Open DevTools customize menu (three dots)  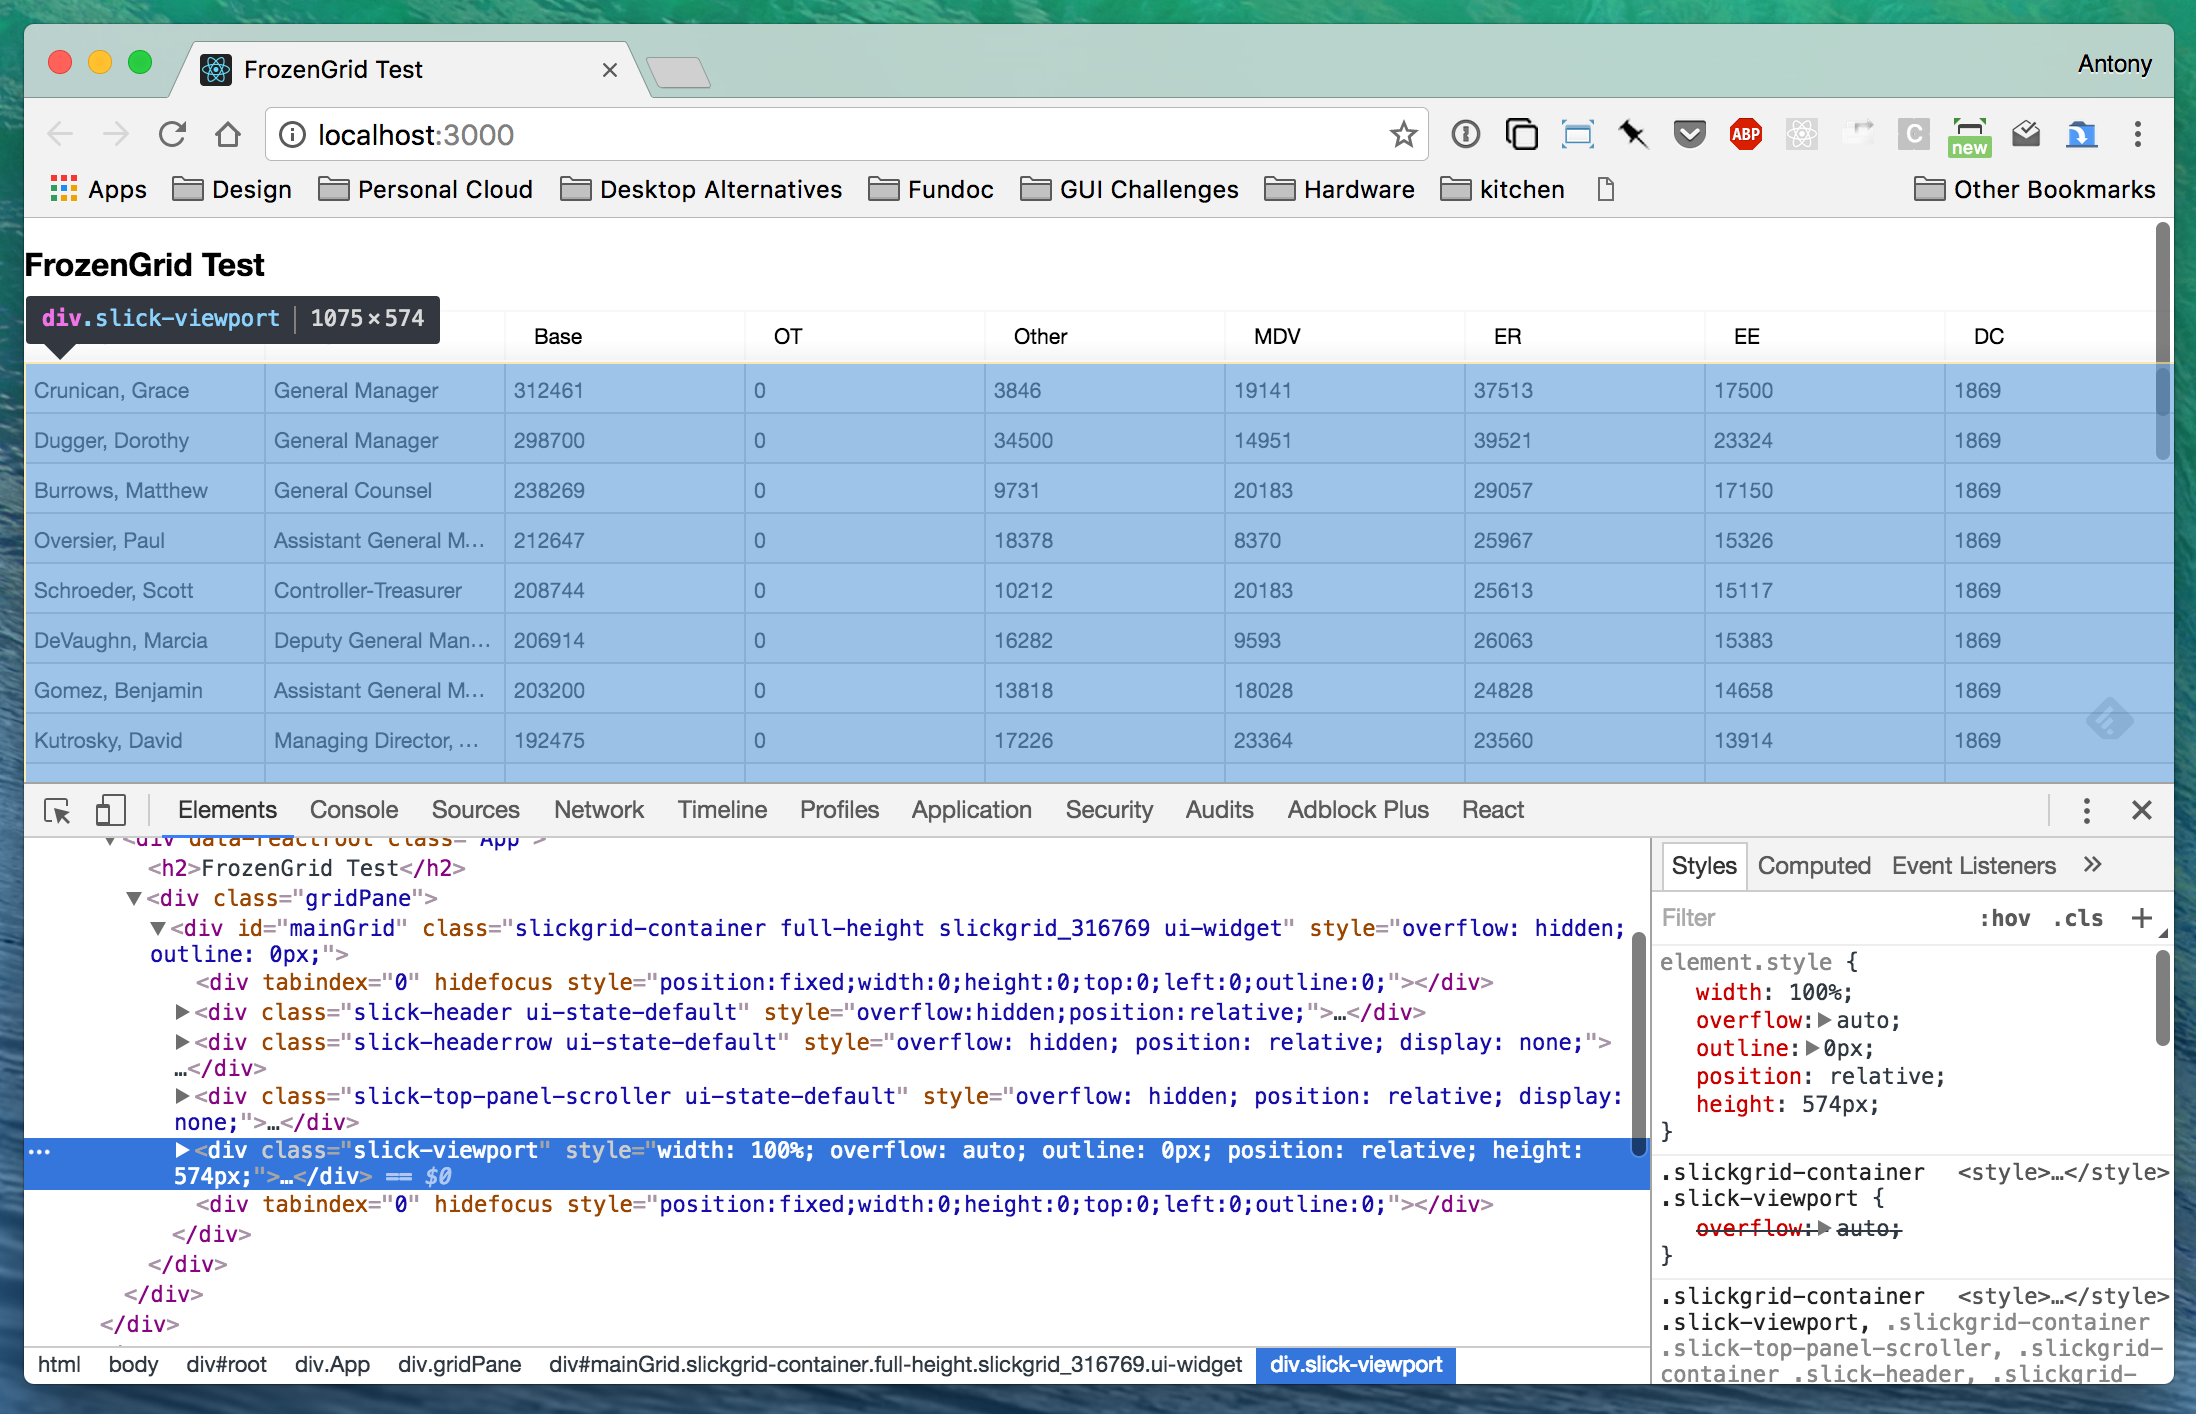[2086, 810]
